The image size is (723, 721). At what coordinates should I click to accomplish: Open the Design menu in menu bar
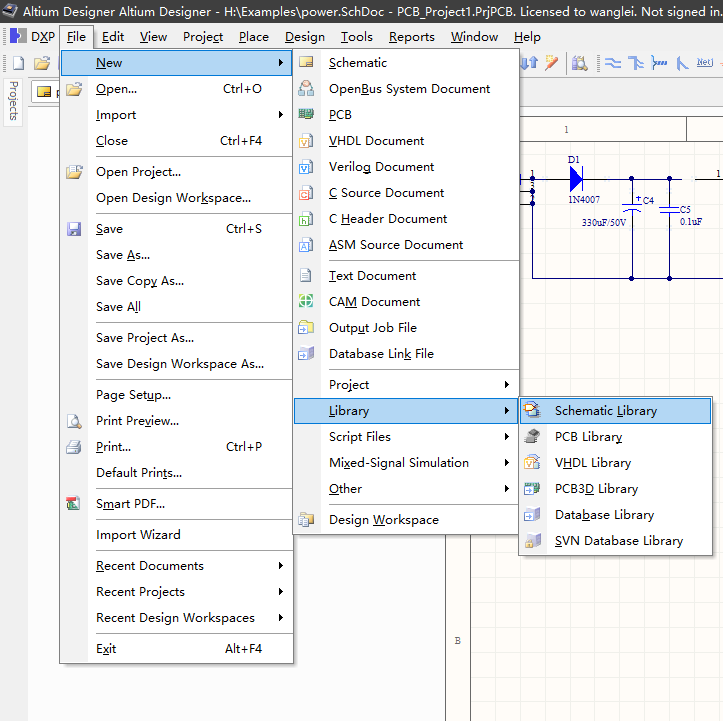[x=304, y=37]
